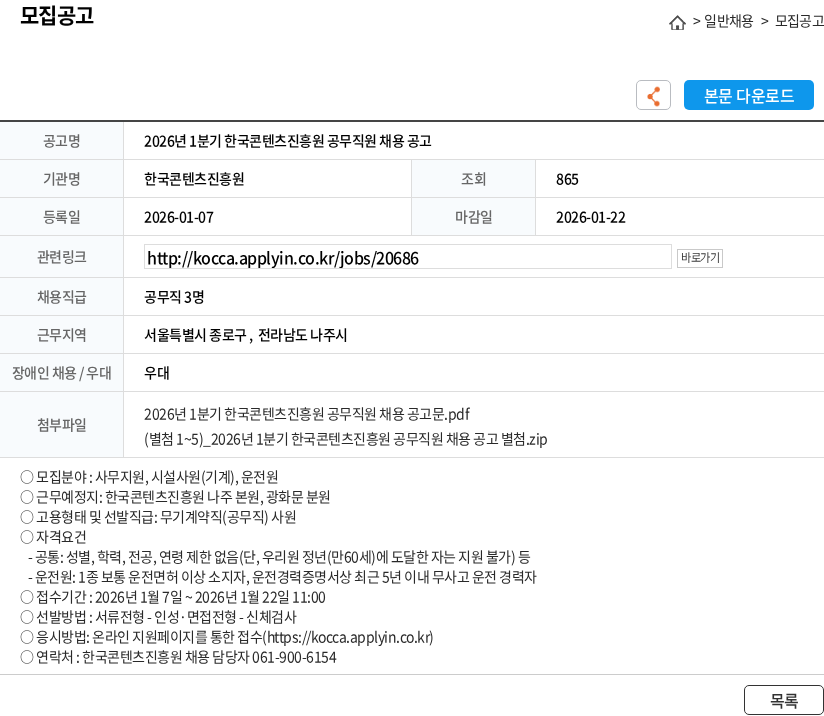Click the 공통 qualification line about 정년
The image size is (824, 716).
279,557
